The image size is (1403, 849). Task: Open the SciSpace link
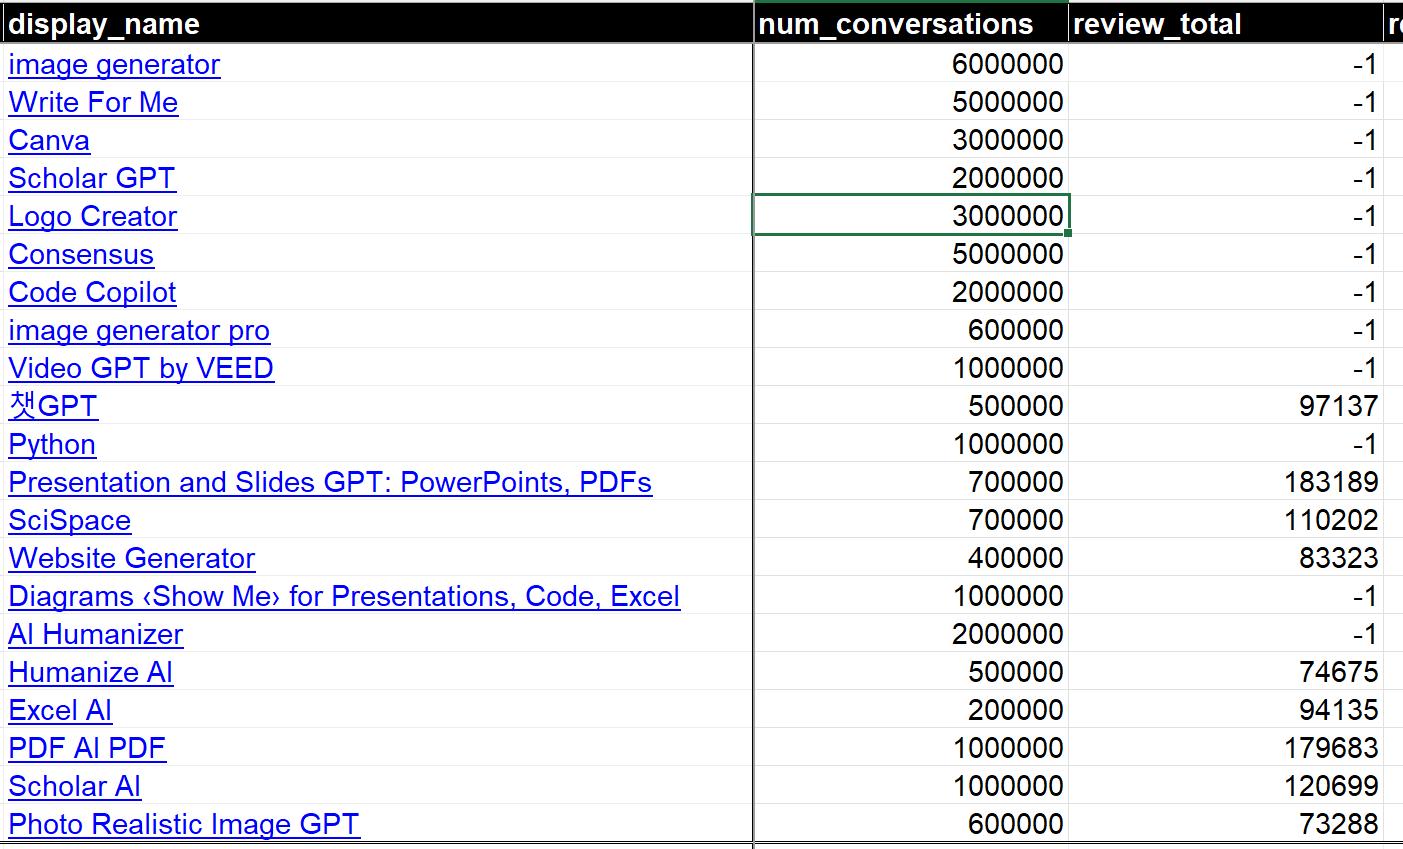(70, 521)
